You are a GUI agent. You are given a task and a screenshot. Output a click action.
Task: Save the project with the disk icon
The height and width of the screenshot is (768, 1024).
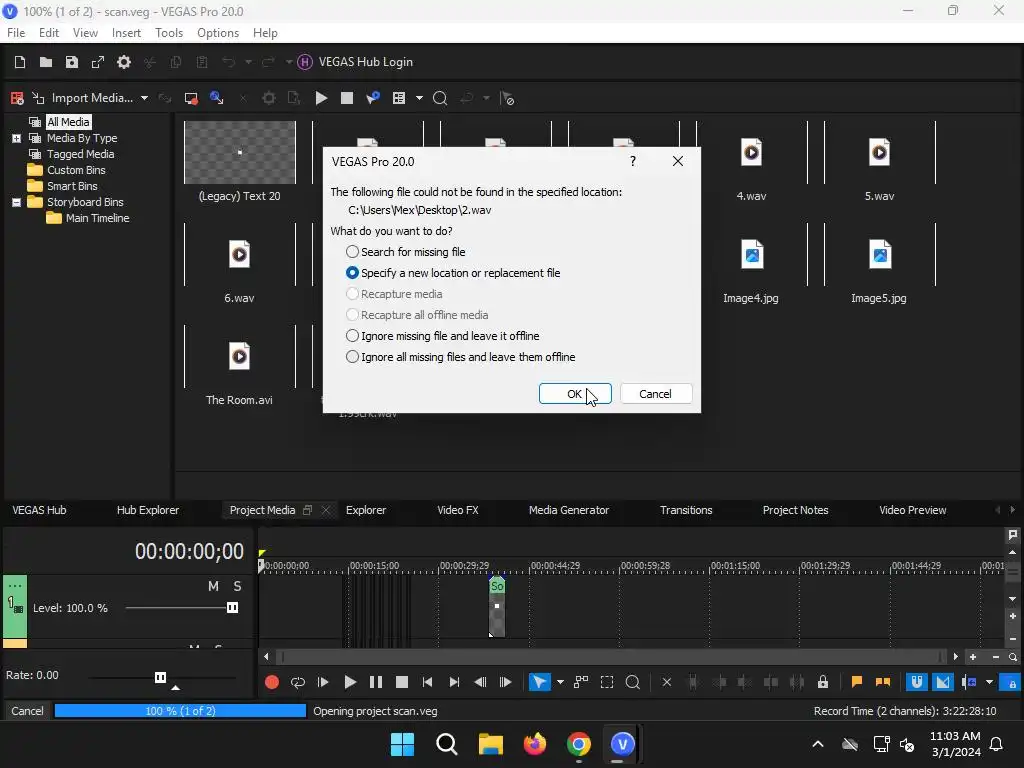point(72,62)
